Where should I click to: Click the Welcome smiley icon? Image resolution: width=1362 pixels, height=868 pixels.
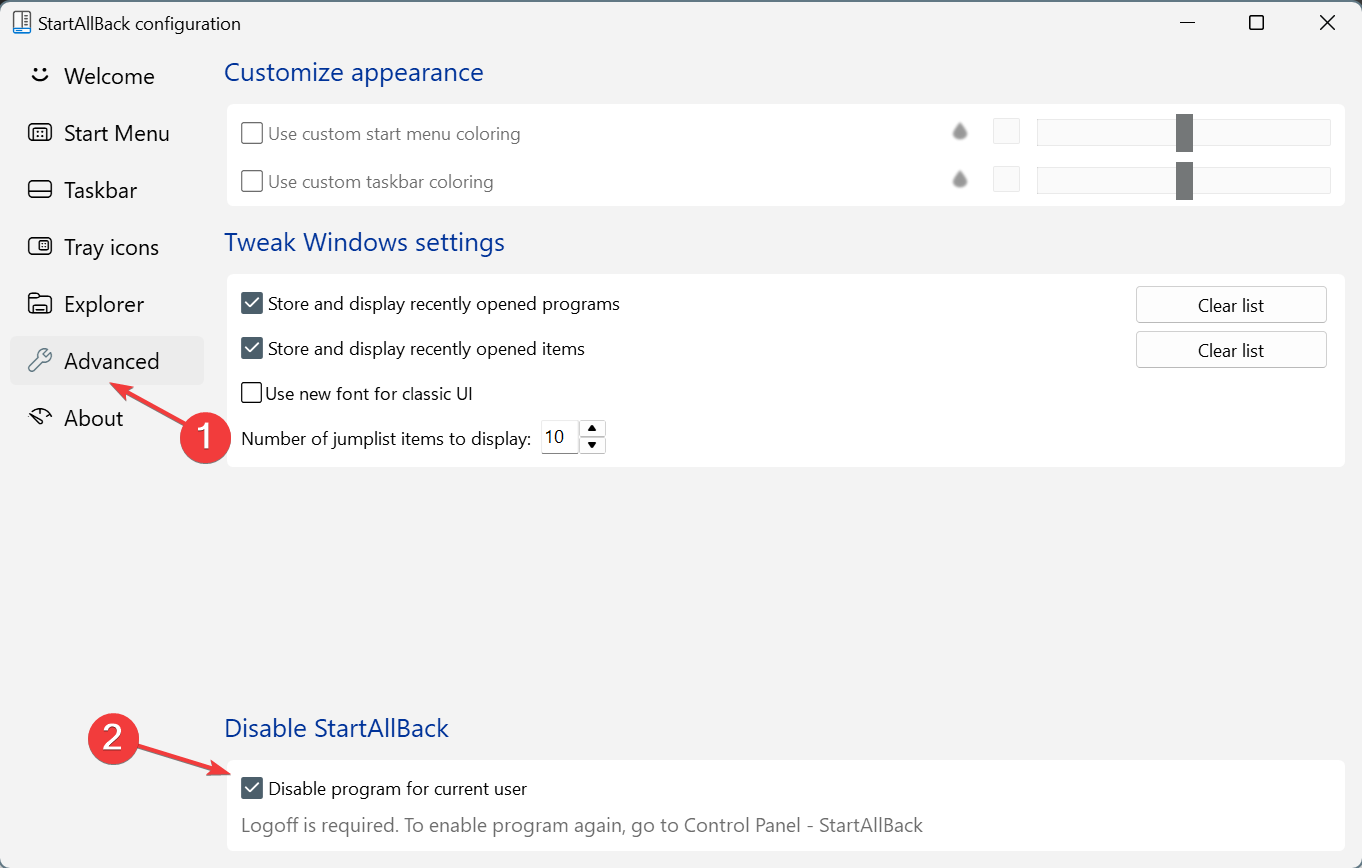coord(40,76)
